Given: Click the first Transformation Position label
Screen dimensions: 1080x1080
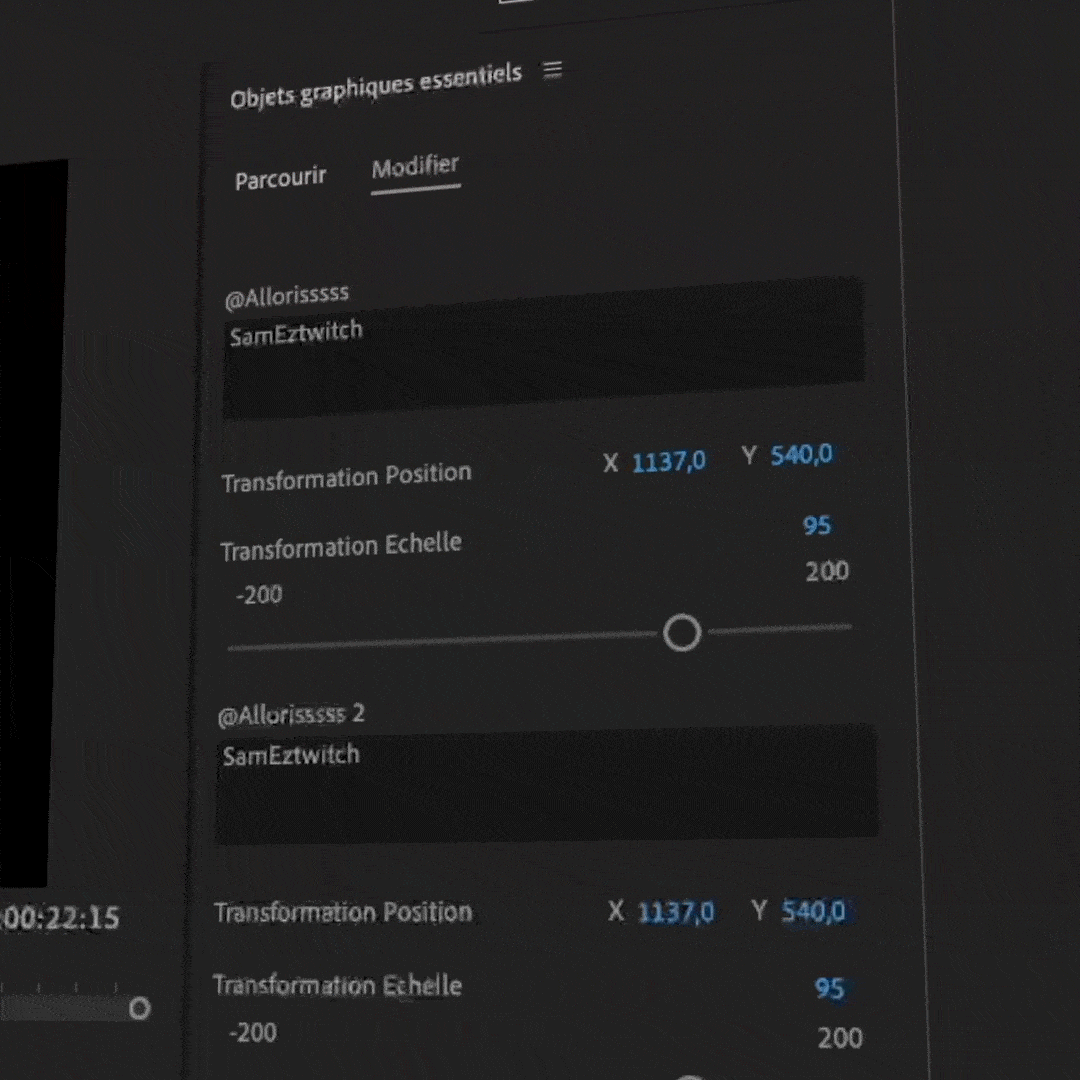Looking at the screenshot, I should coord(346,478).
